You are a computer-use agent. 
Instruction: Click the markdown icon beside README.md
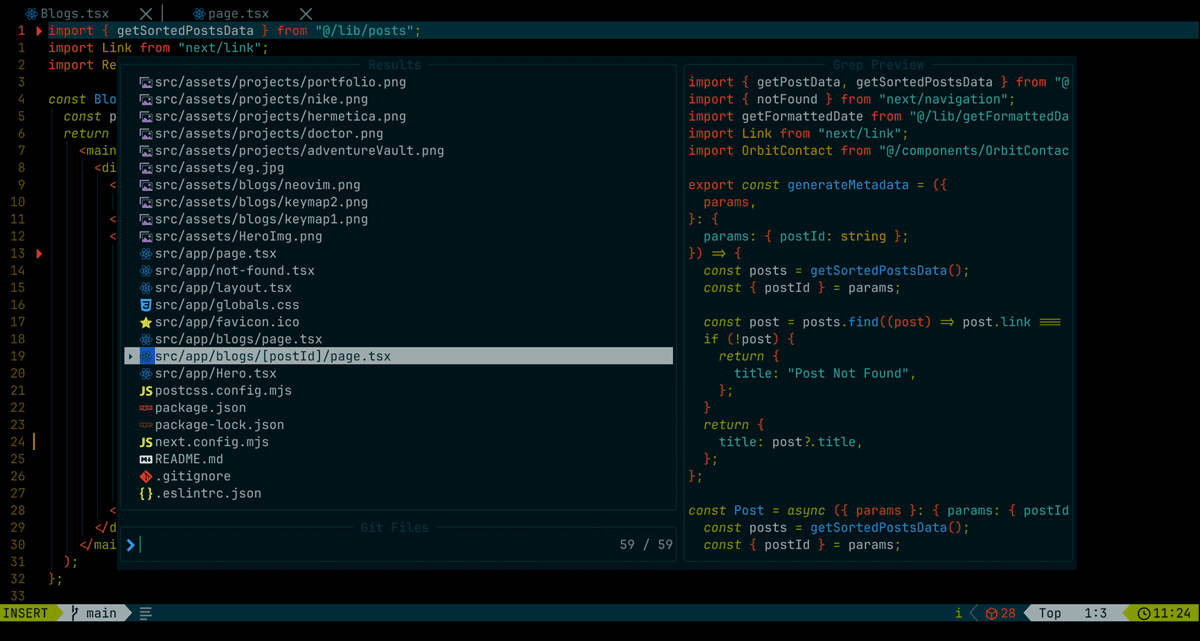pyautogui.click(x=146, y=459)
